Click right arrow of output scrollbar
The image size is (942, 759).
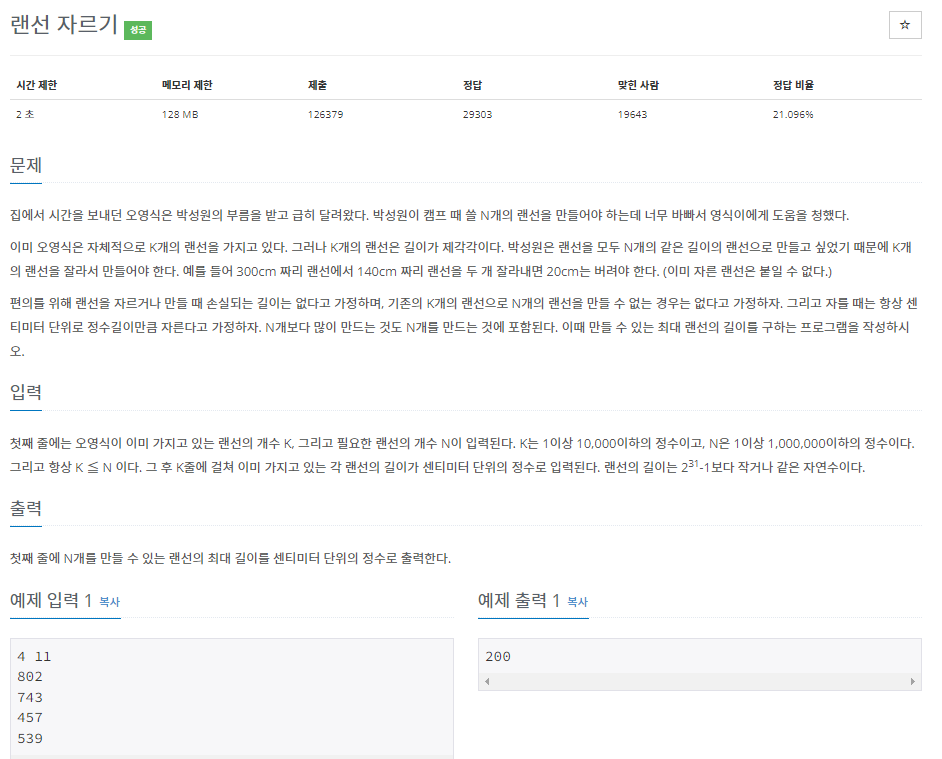(x=913, y=681)
